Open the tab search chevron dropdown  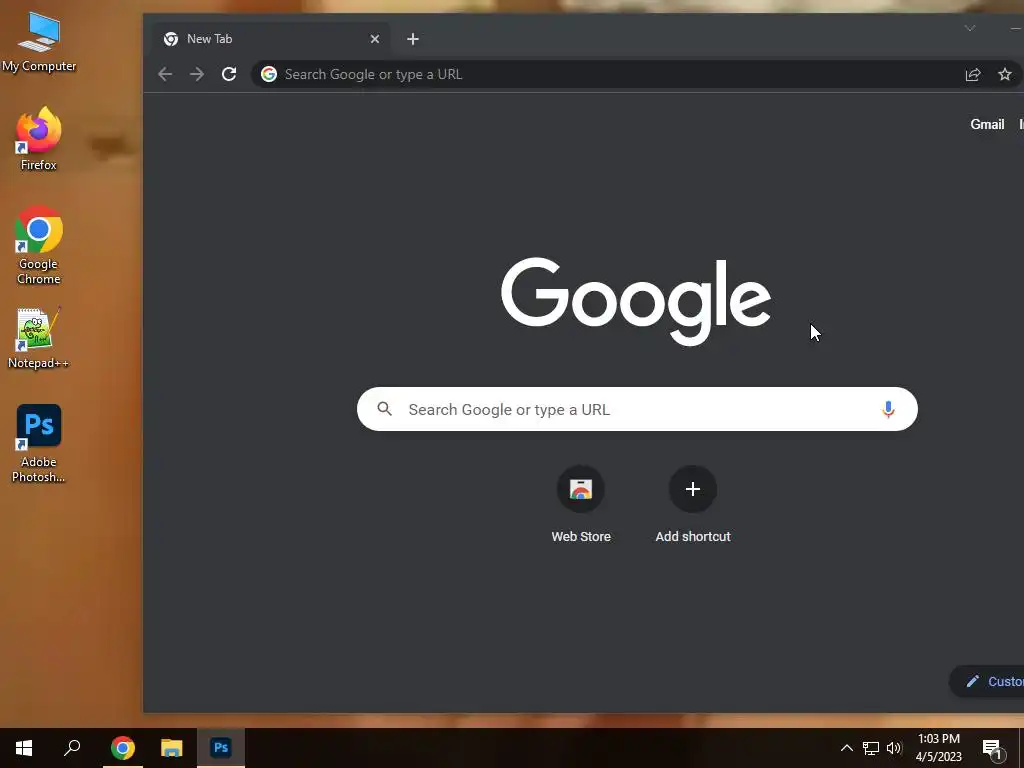[970, 28]
